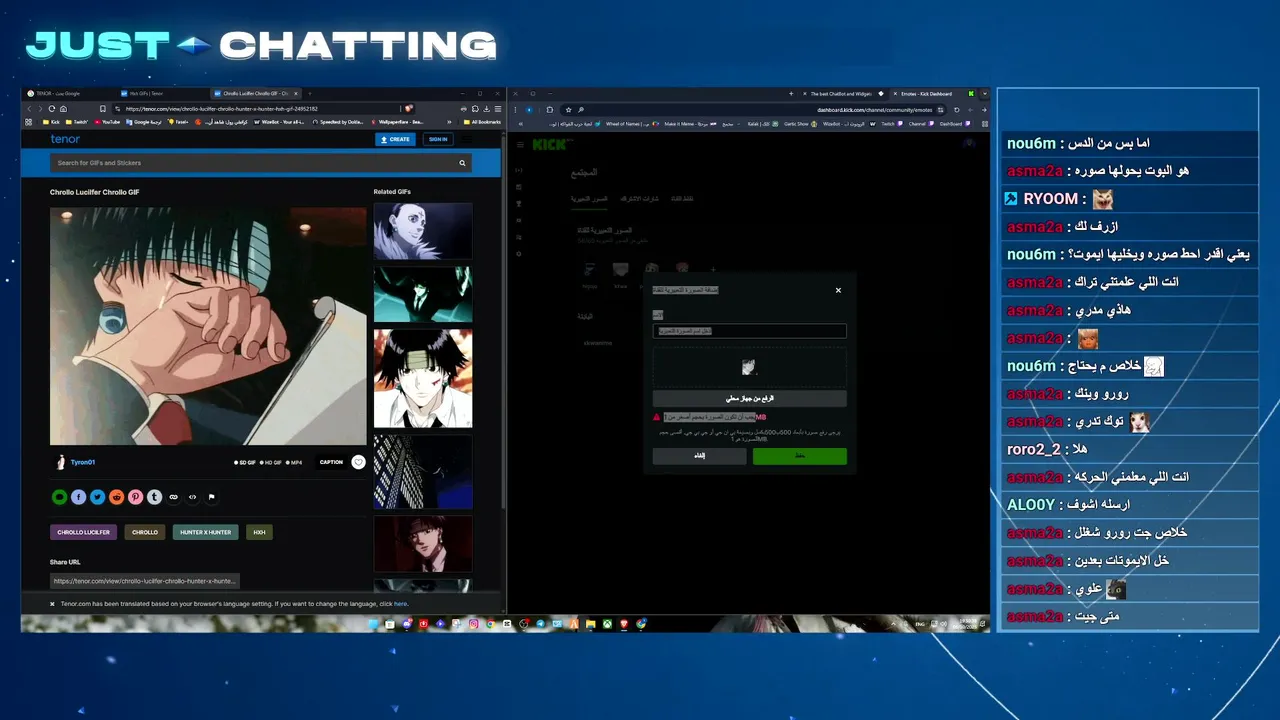Screen dimensions: 1280x720
Task: Click the emote name input field in dialog
Action: 750,331
